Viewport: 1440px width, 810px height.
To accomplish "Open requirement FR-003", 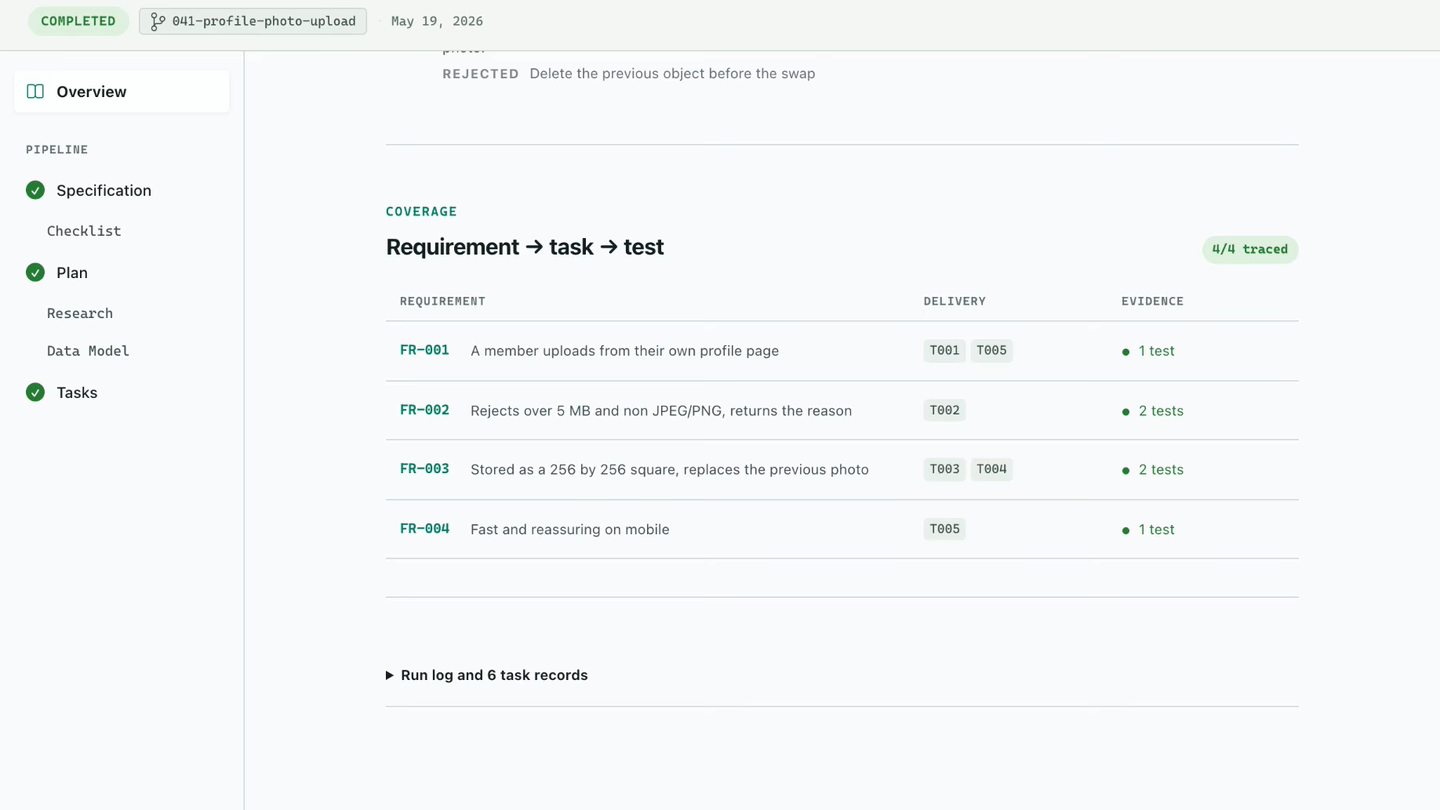I will [424, 469].
